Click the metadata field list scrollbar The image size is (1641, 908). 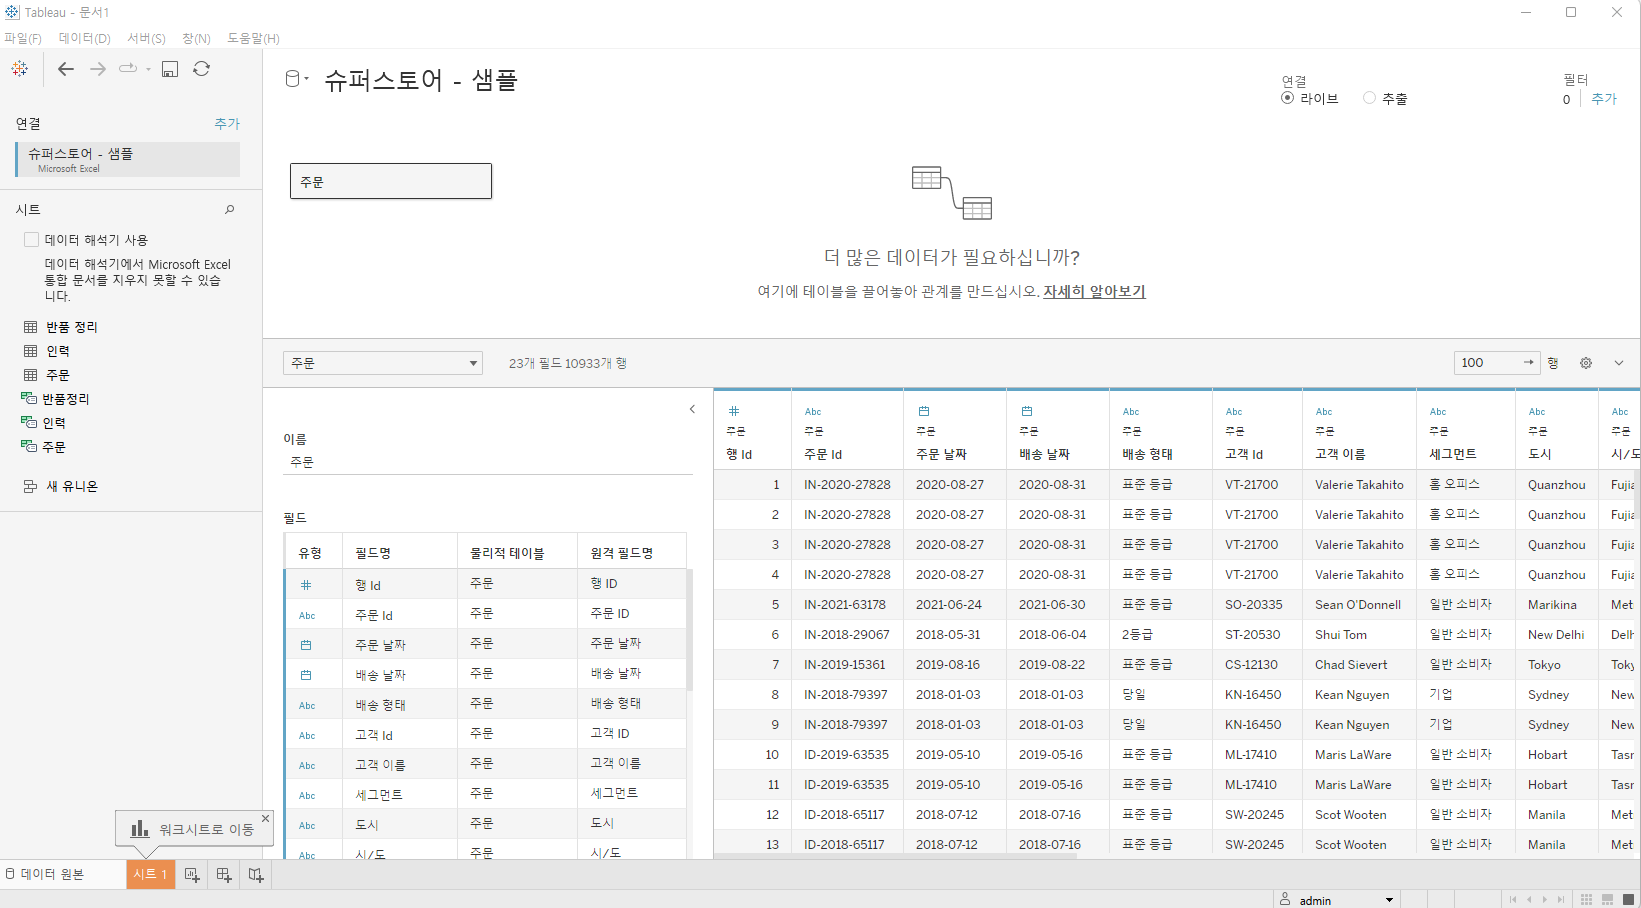tap(690, 629)
